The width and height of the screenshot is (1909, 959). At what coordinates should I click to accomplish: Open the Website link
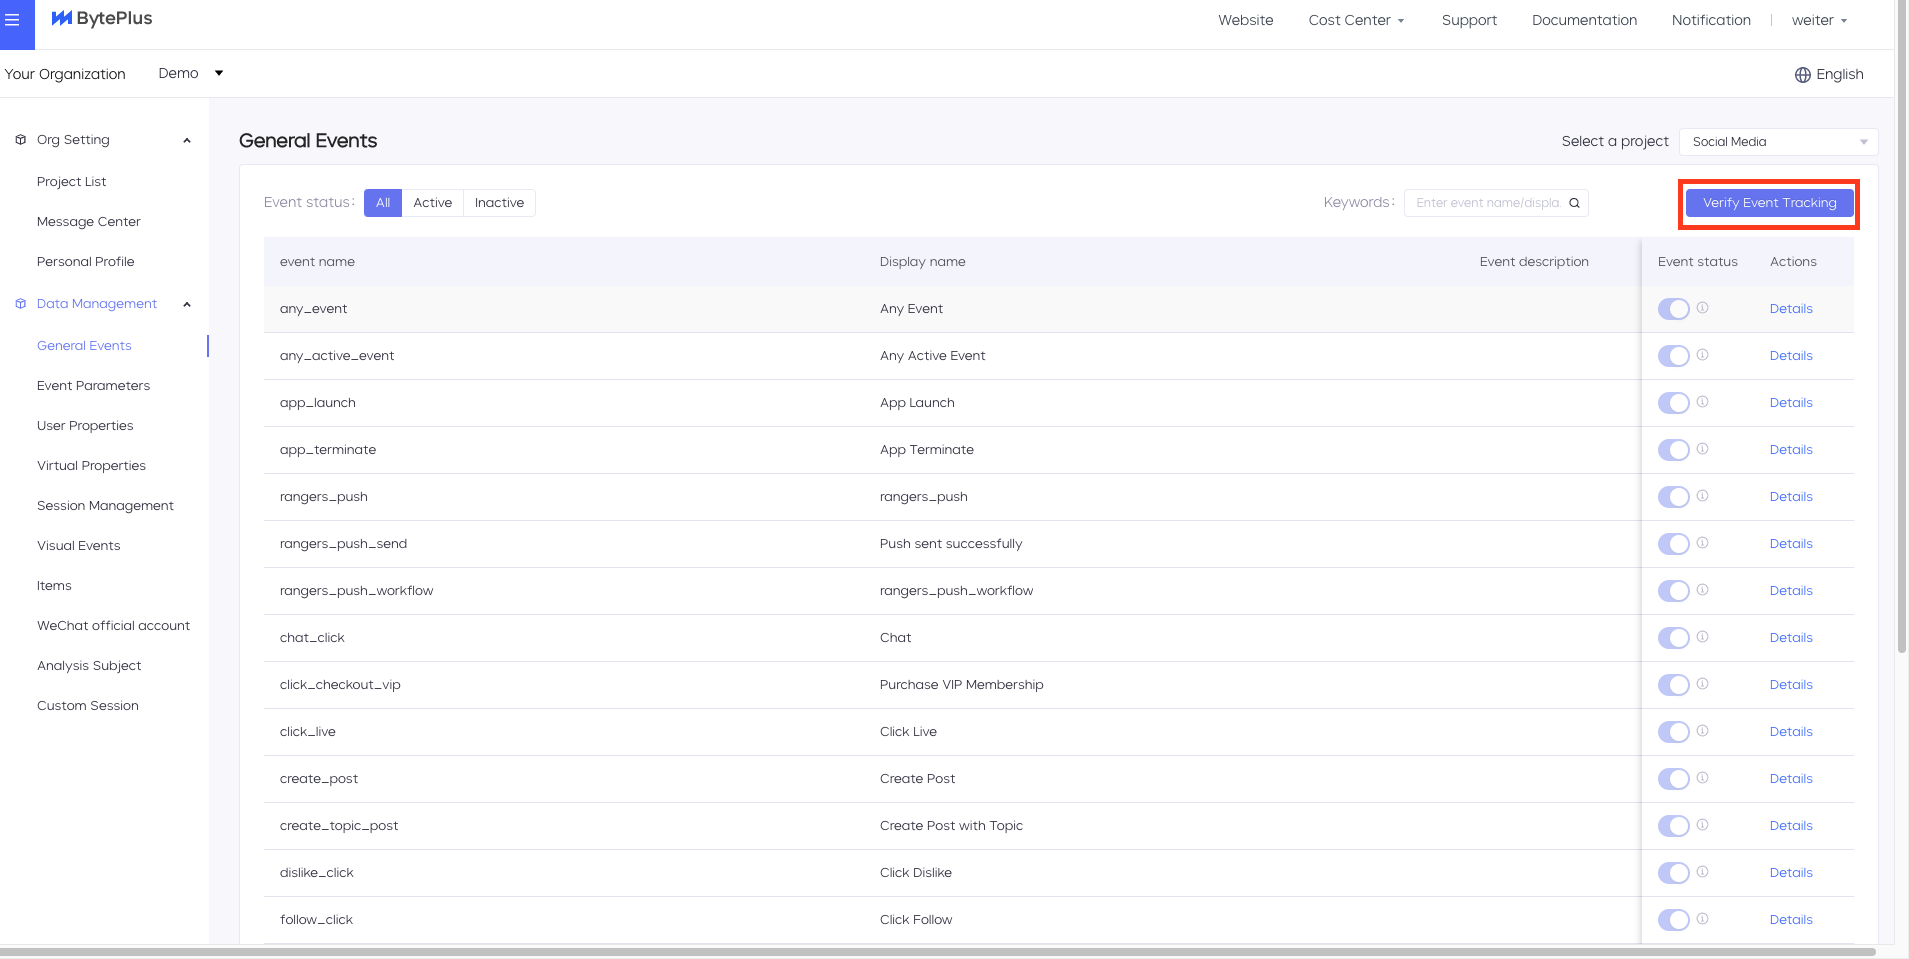point(1245,20)
